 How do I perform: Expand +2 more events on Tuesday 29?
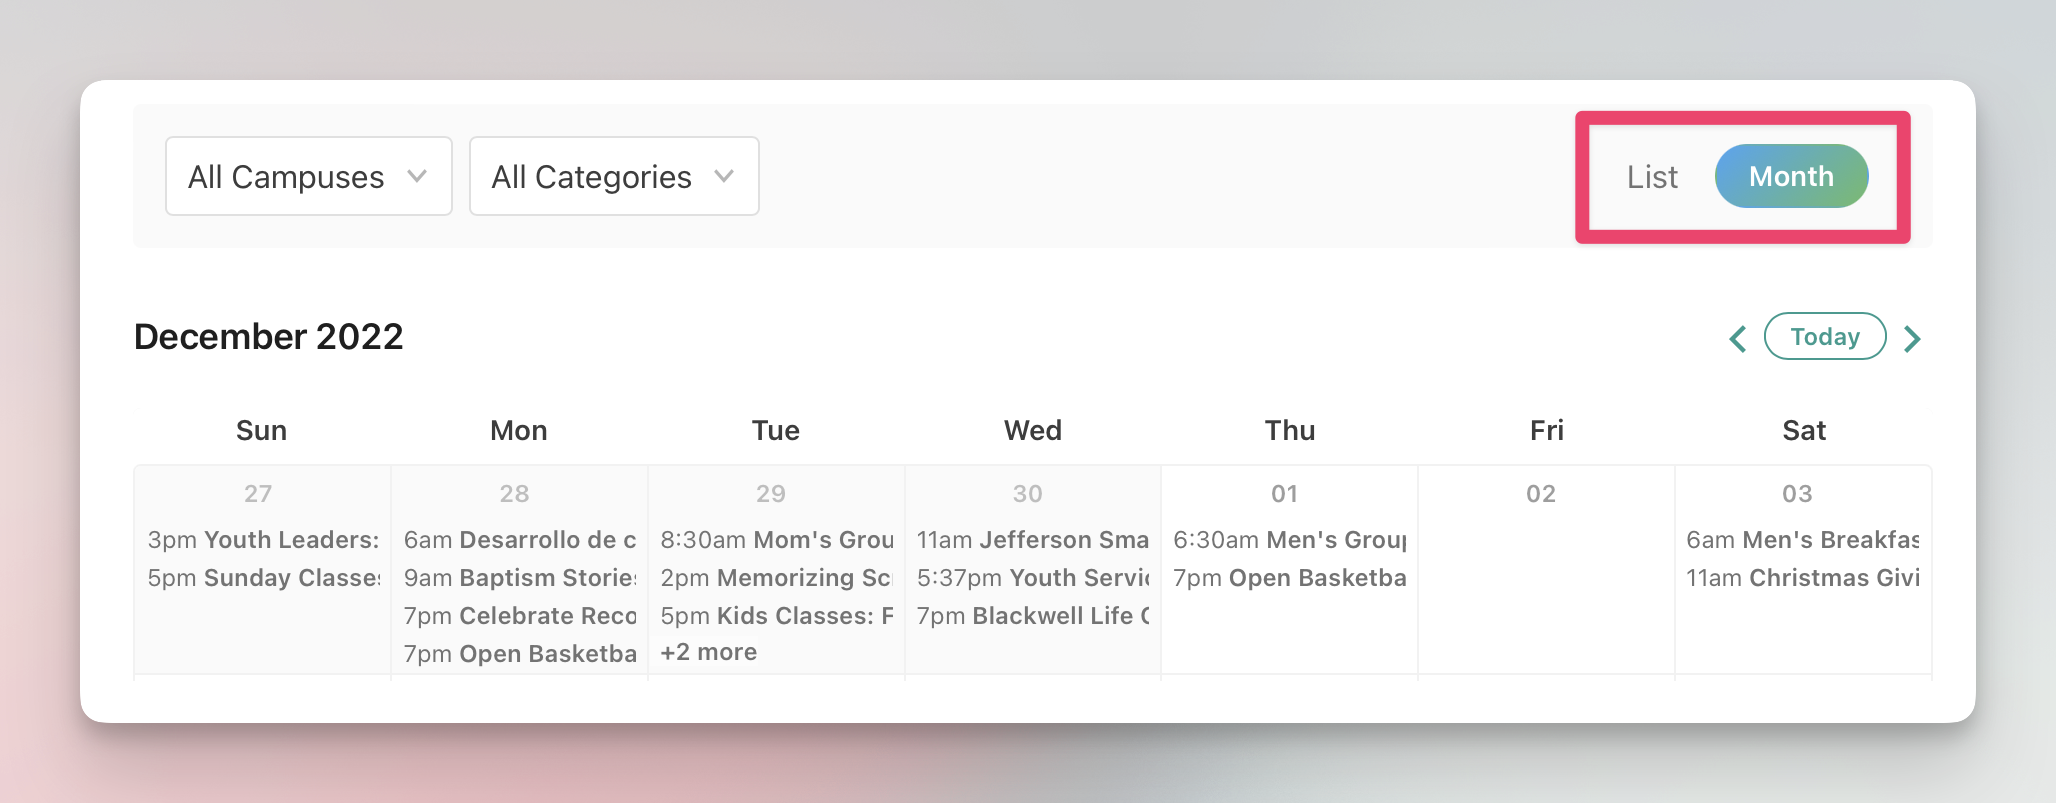[709, 652]
